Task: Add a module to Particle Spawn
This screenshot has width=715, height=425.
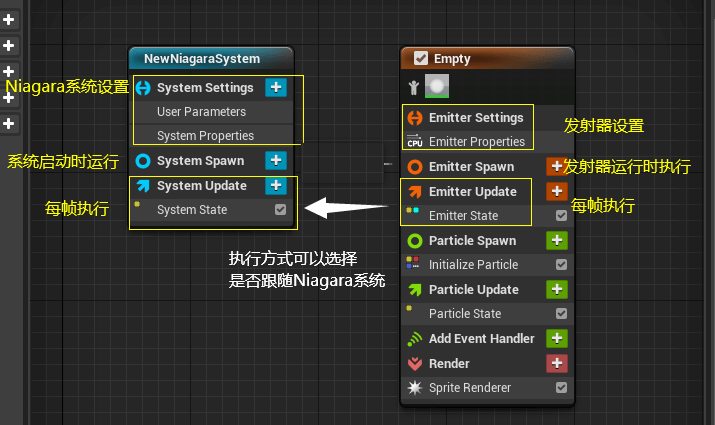Action: [x=557, y=240]
